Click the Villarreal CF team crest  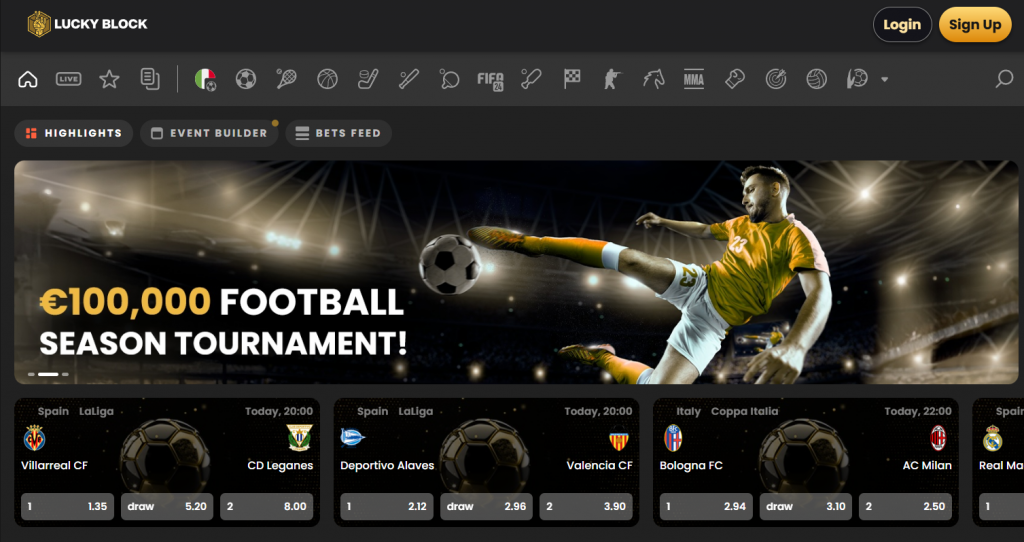[x=34, y=438]
